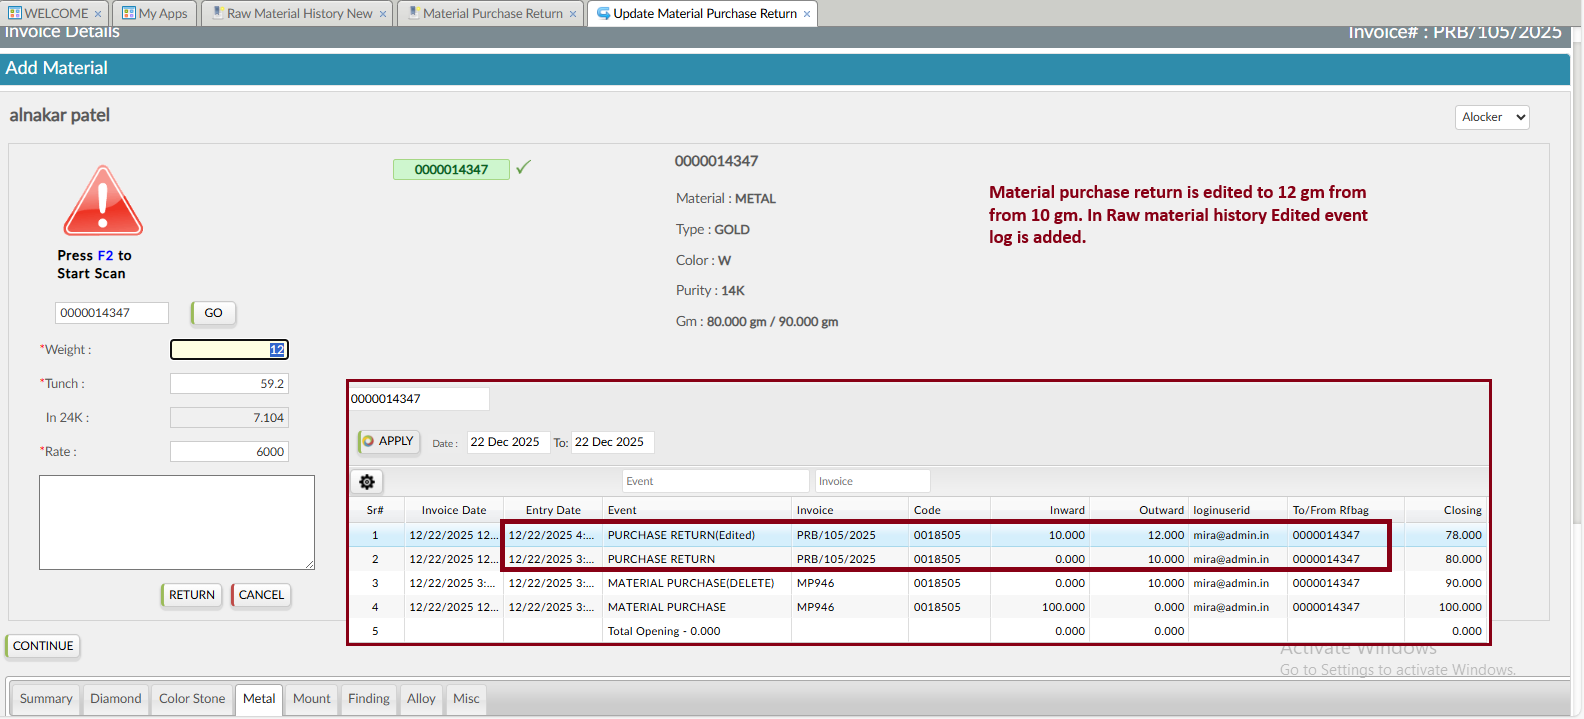
Task: Click the RETURN button
Action: pos(191,595)
